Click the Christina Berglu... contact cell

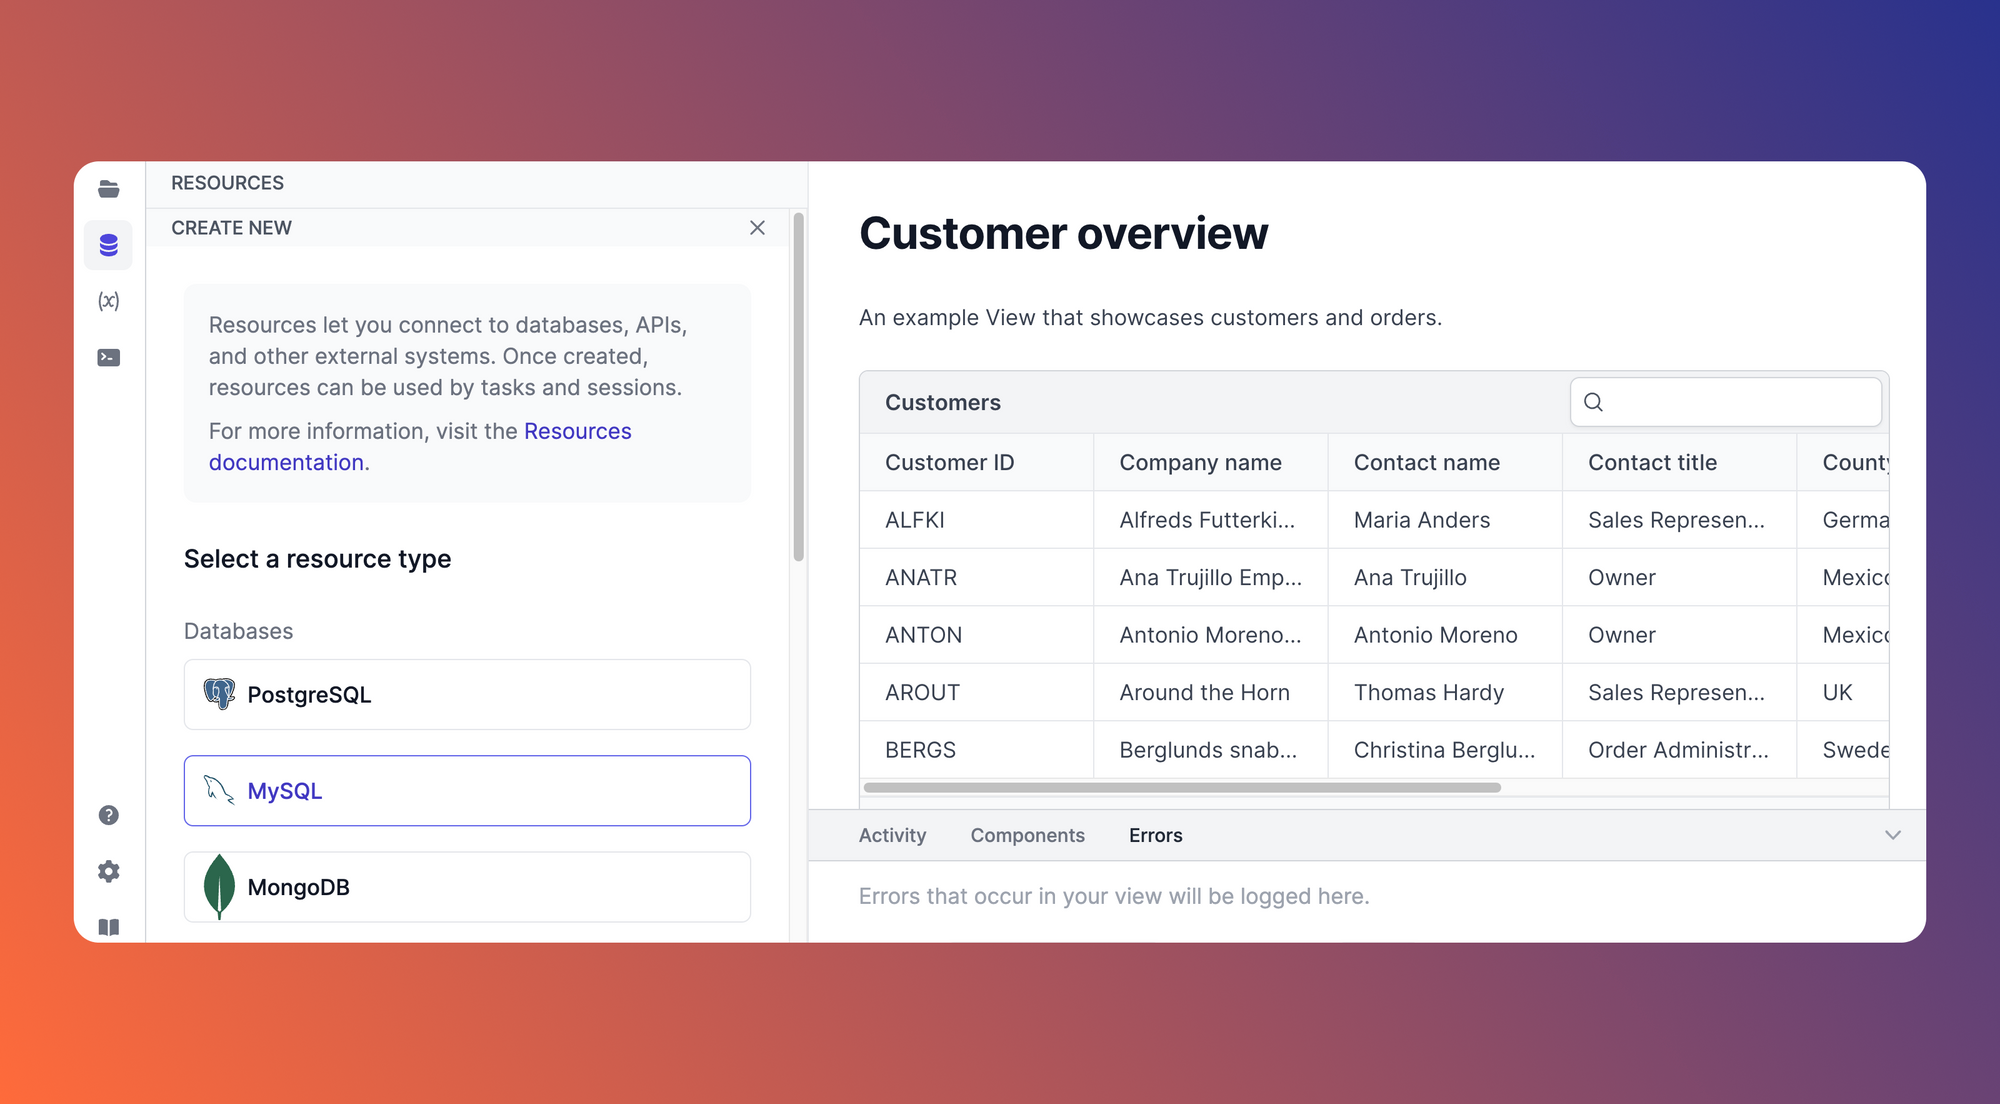click(1445, 750)
